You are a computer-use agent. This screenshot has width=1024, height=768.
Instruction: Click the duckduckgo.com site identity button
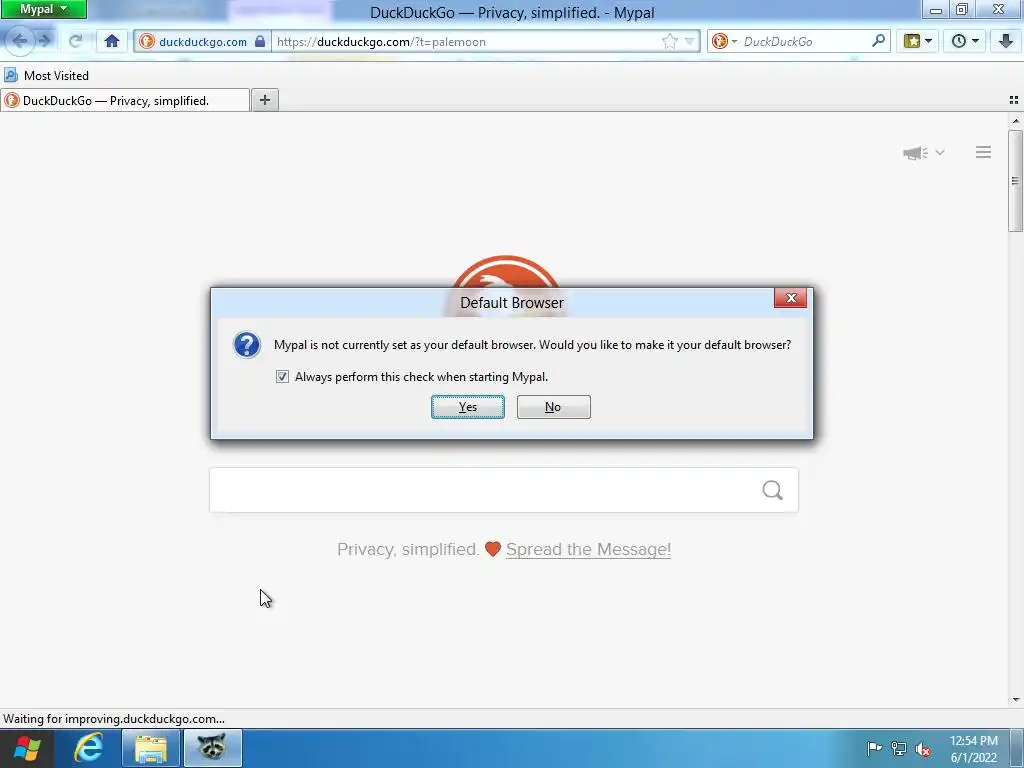202,42
